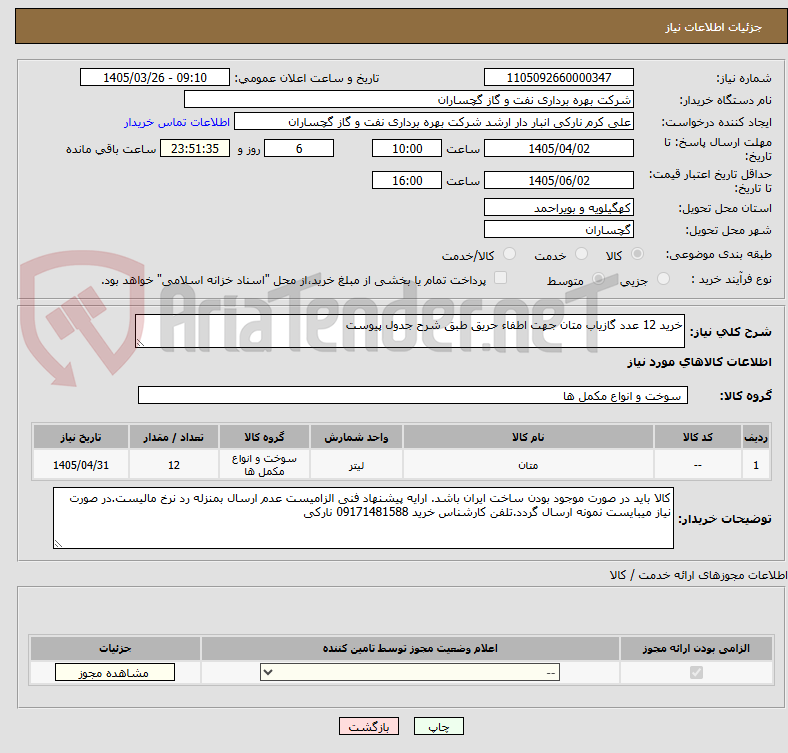Click the جزئیات اطلاعات نیاز page title
The height and width of the screenshot is (753, 788).
(713, 27)
